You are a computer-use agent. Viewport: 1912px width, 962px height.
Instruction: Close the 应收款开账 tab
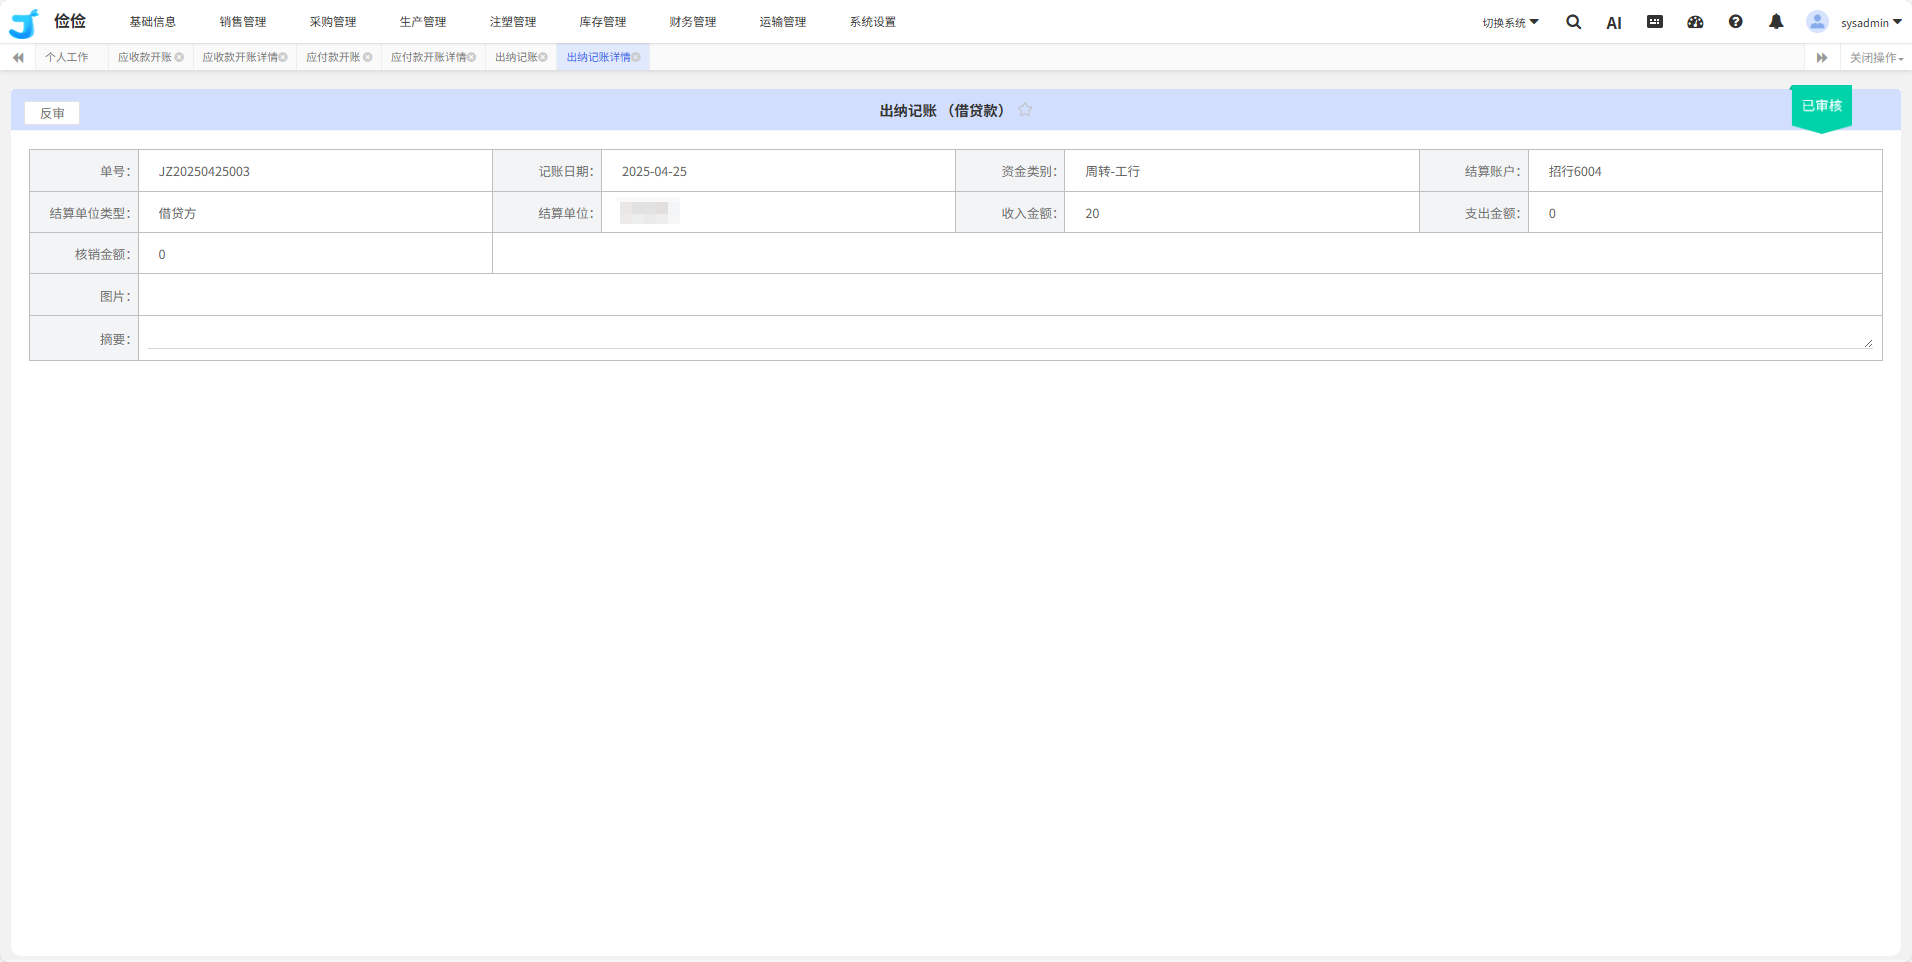180,58
